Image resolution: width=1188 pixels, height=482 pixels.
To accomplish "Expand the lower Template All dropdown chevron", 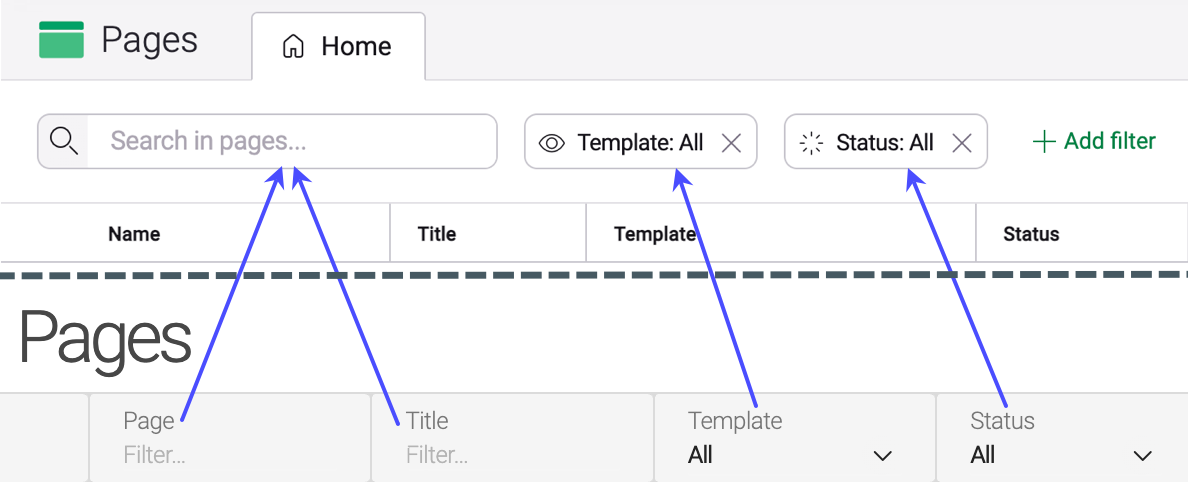I will click(882, 456).
